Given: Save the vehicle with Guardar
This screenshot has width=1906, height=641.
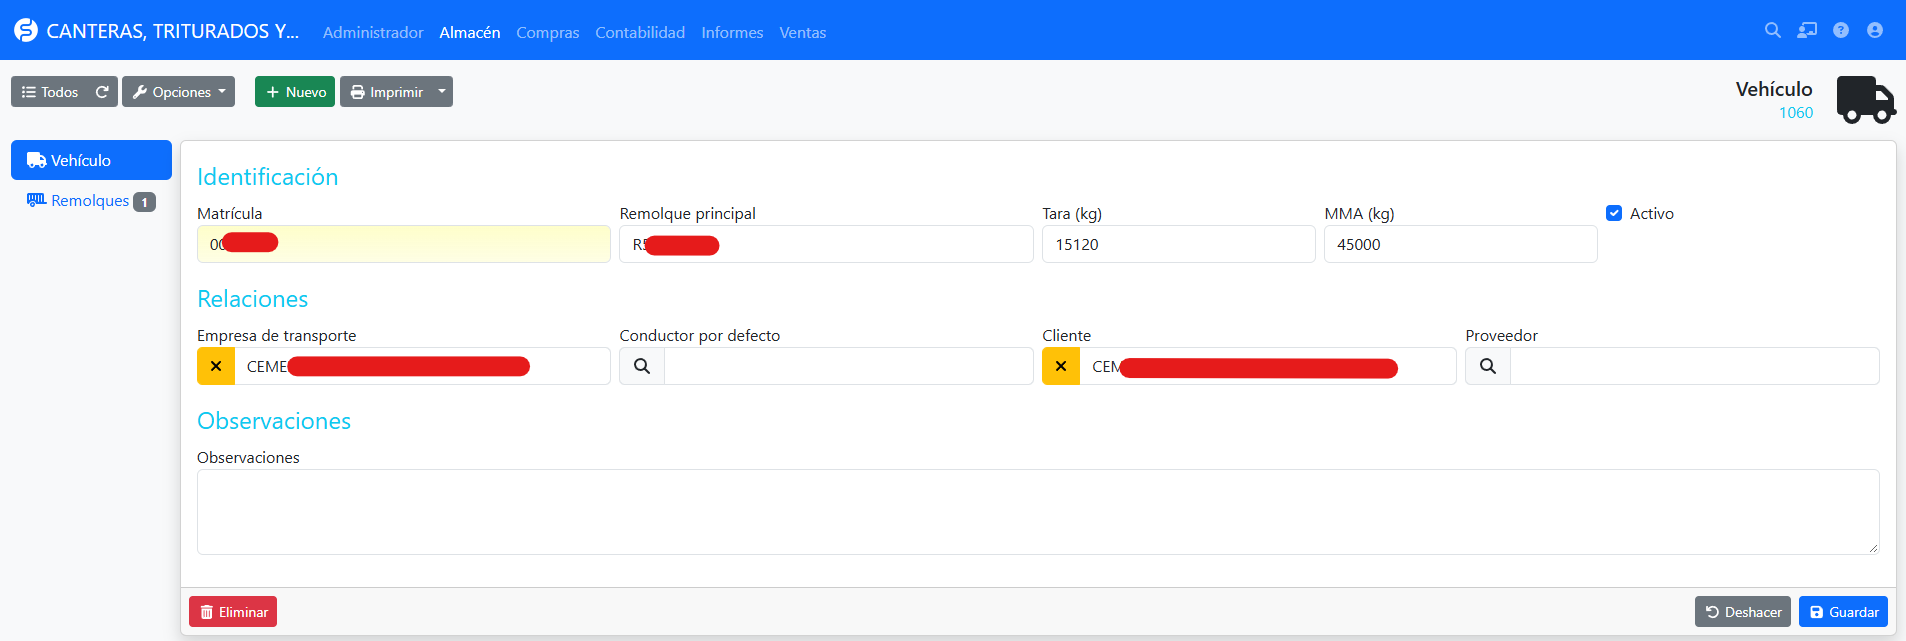Looking at the screenshot, I should [x=1843, y=612].
